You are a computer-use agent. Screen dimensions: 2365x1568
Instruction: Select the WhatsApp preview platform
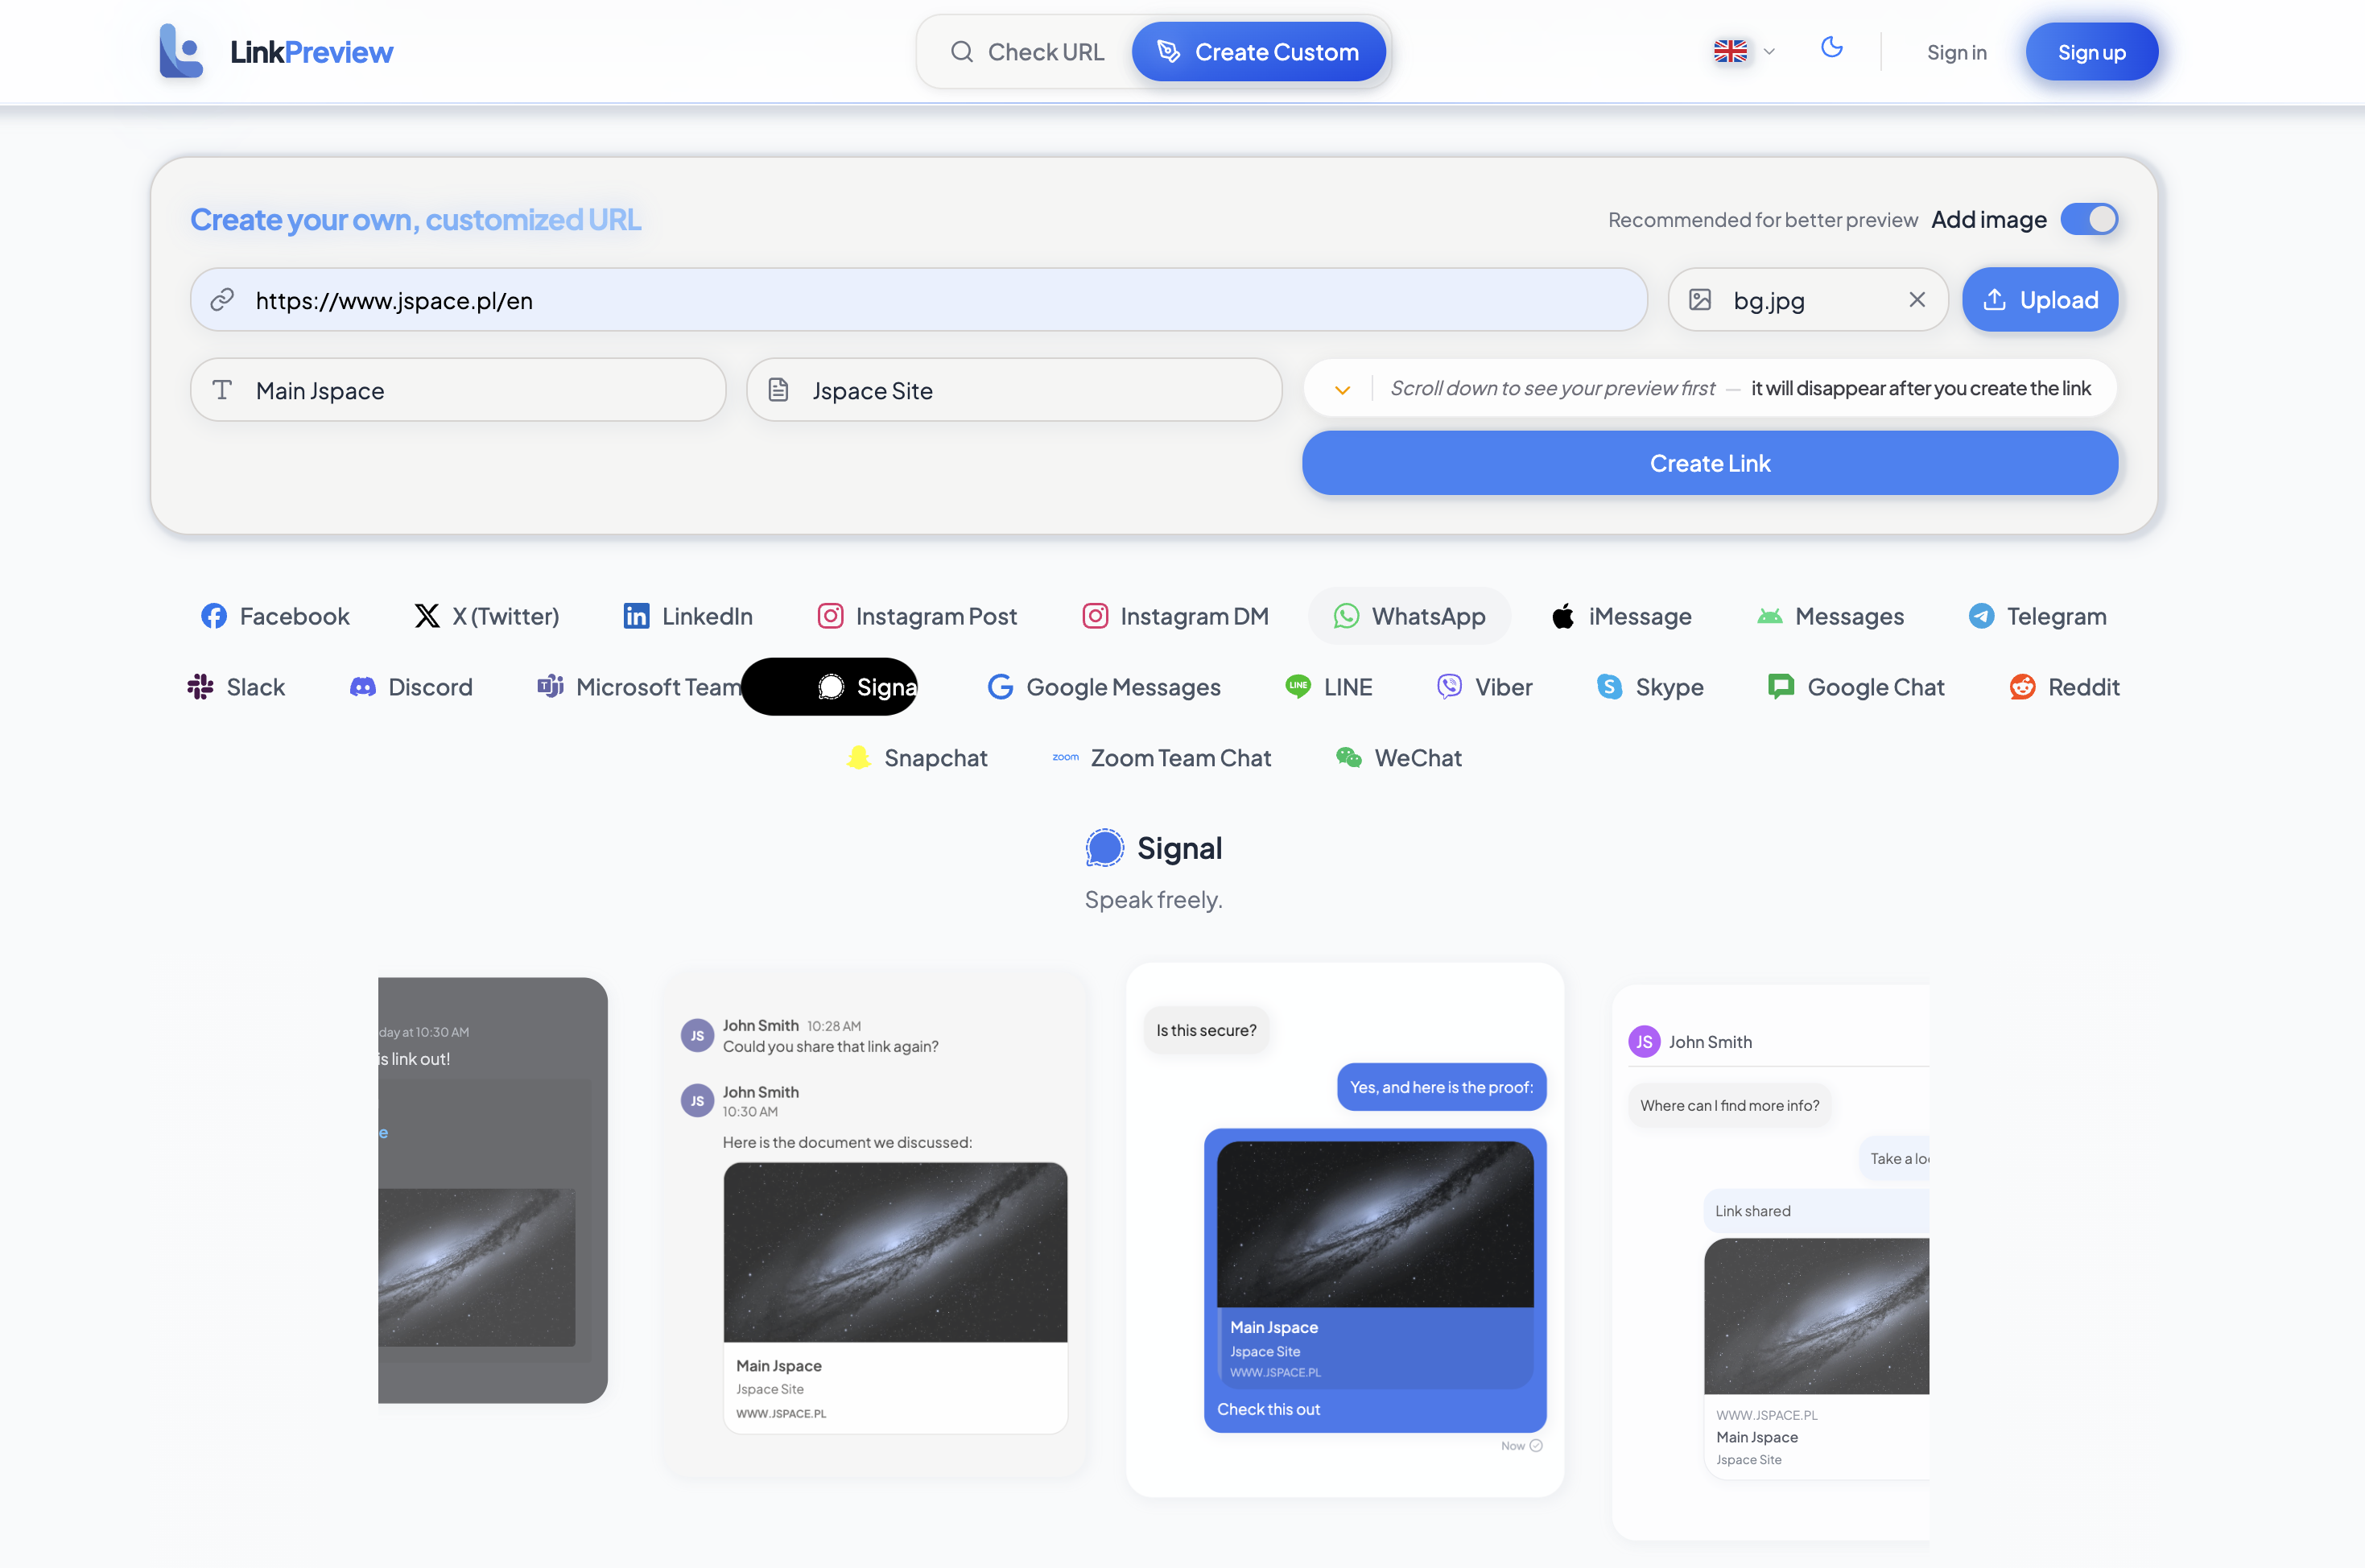click(x=1409, y=616)
